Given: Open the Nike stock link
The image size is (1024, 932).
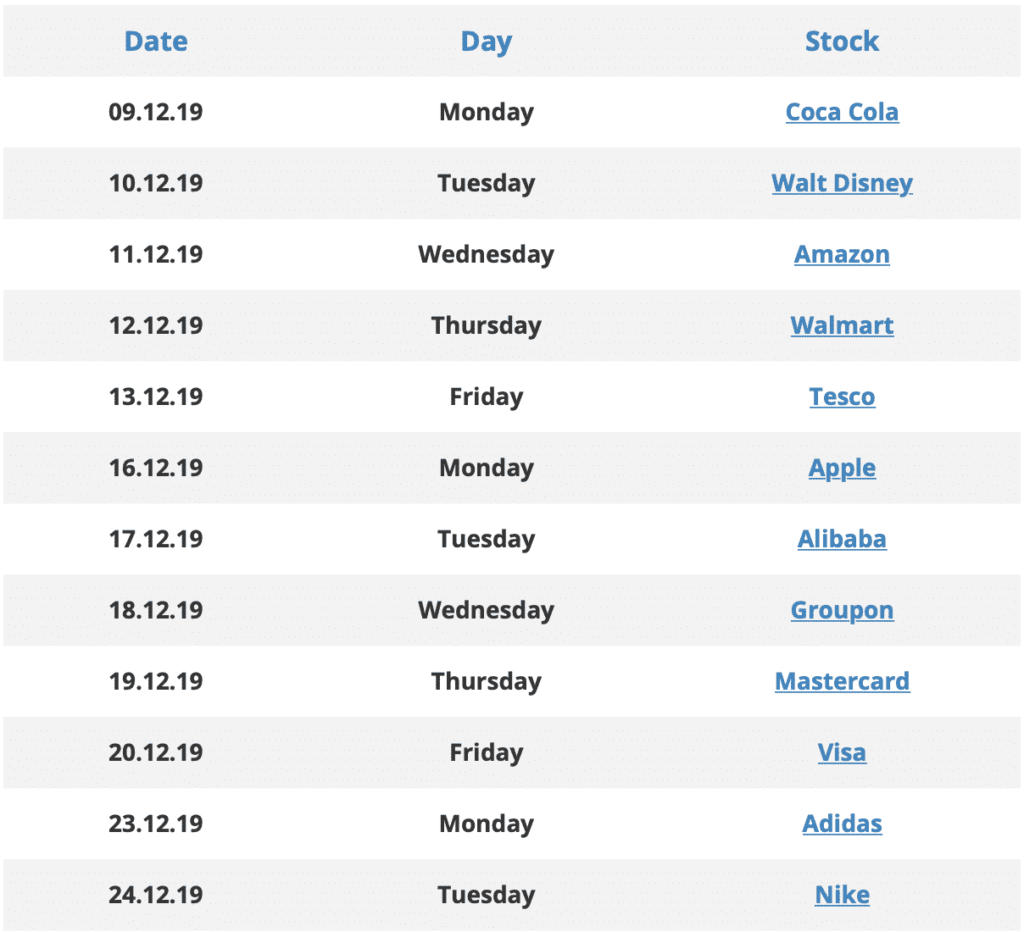Looking at the screenshot, I should (x=842, y=895).
